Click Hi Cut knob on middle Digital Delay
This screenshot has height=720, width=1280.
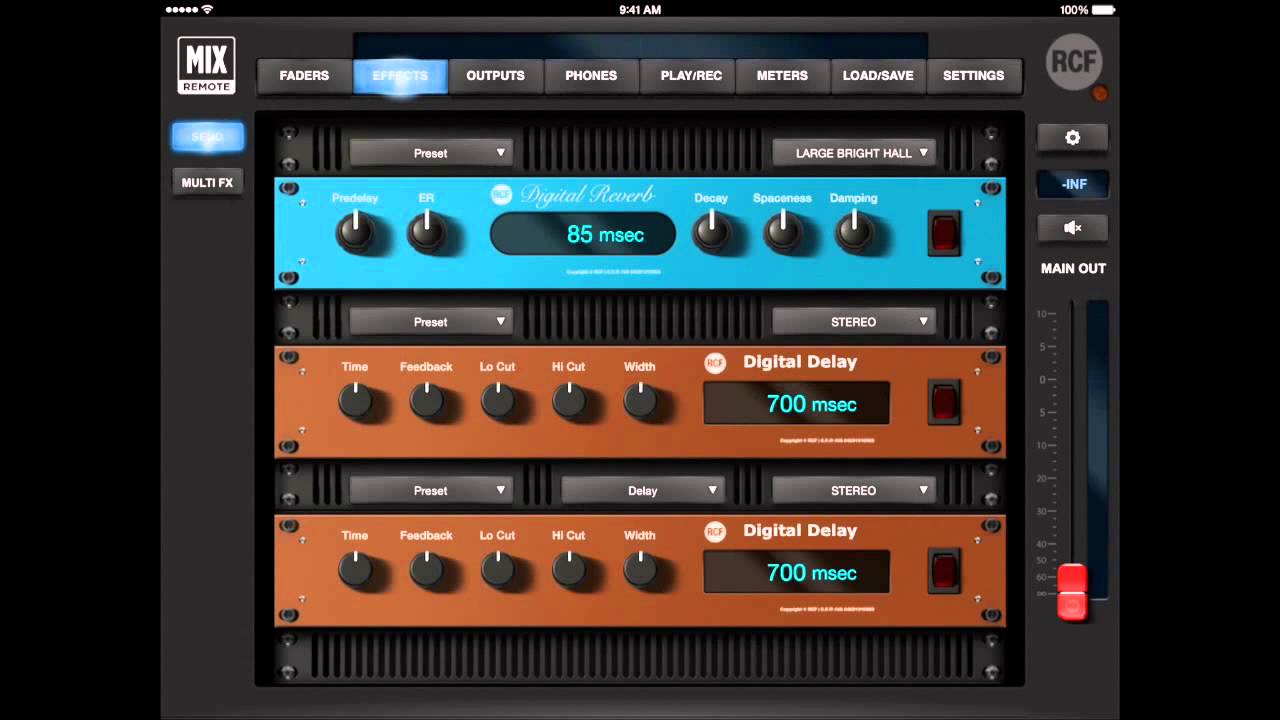tap(568, 401)
